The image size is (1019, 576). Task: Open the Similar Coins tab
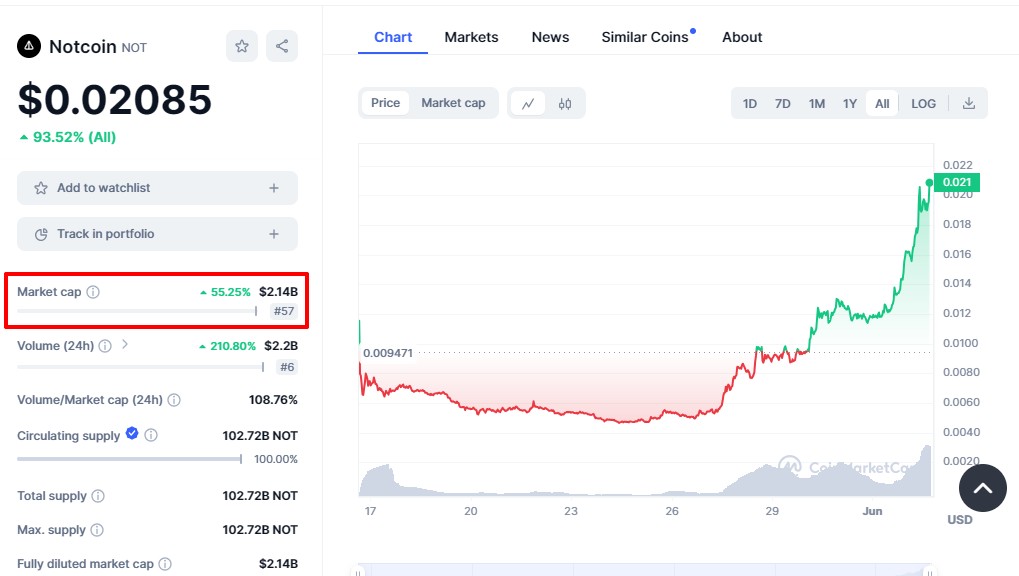(x=645, y=37)
